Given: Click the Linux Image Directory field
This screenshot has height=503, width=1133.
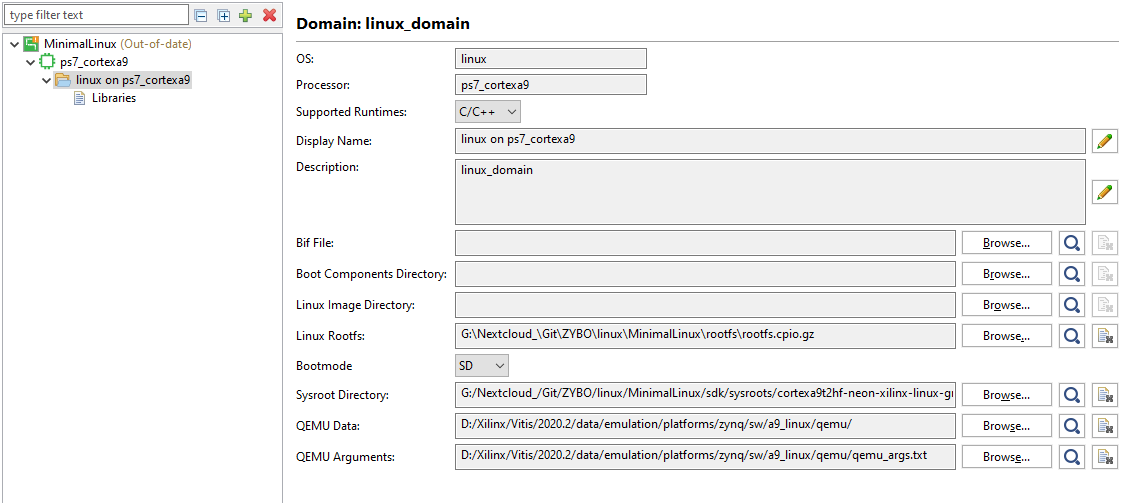Looking at the screenshot, I should tap(705, 305).
